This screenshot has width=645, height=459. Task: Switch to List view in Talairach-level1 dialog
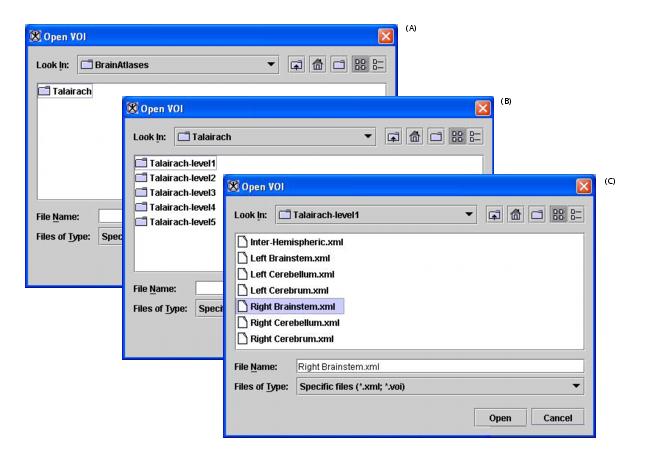(x=556, y=215)
